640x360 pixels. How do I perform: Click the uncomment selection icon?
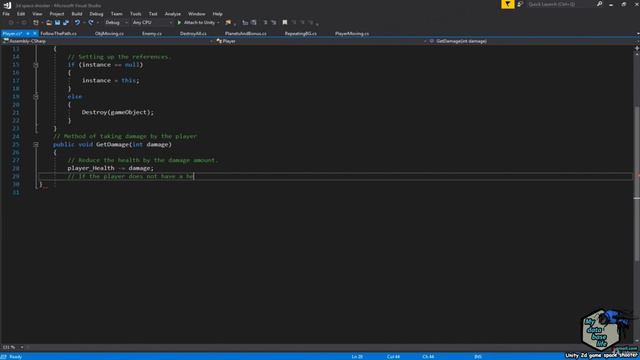[x=273, y=22]
